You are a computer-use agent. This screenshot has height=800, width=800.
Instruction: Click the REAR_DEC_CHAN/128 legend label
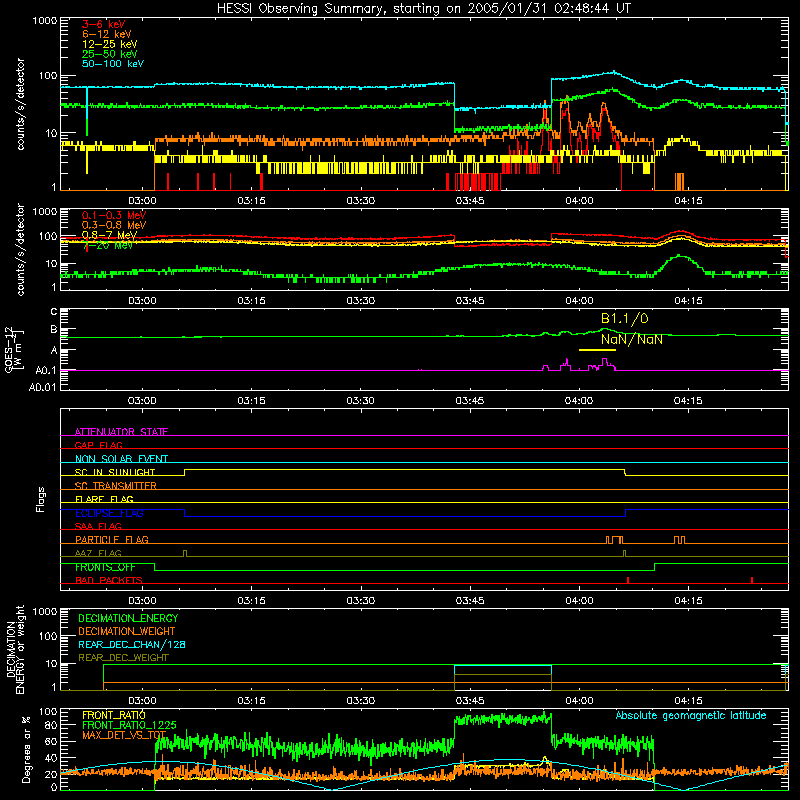pos(132,644)
